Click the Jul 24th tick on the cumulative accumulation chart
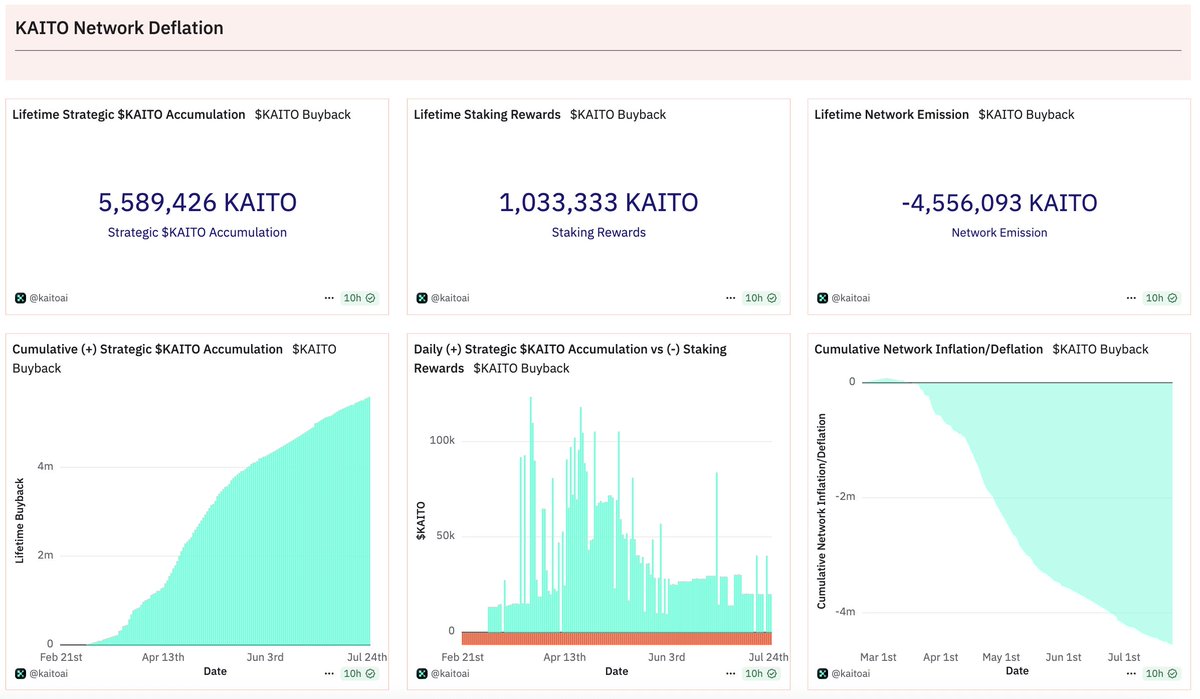Viewport: 1200px width, 699px height. tap(369, 657)
